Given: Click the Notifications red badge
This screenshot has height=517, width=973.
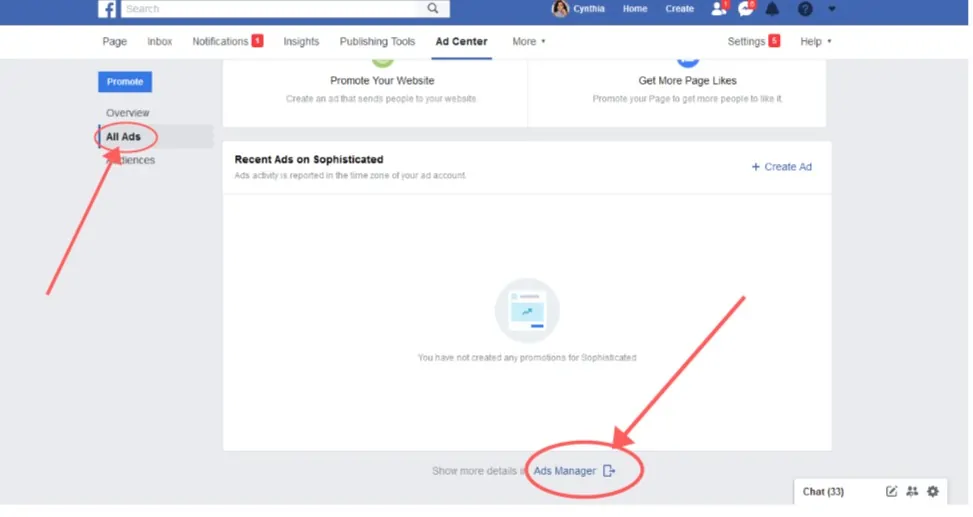Looking at the screenshot, I should point(258,41).
